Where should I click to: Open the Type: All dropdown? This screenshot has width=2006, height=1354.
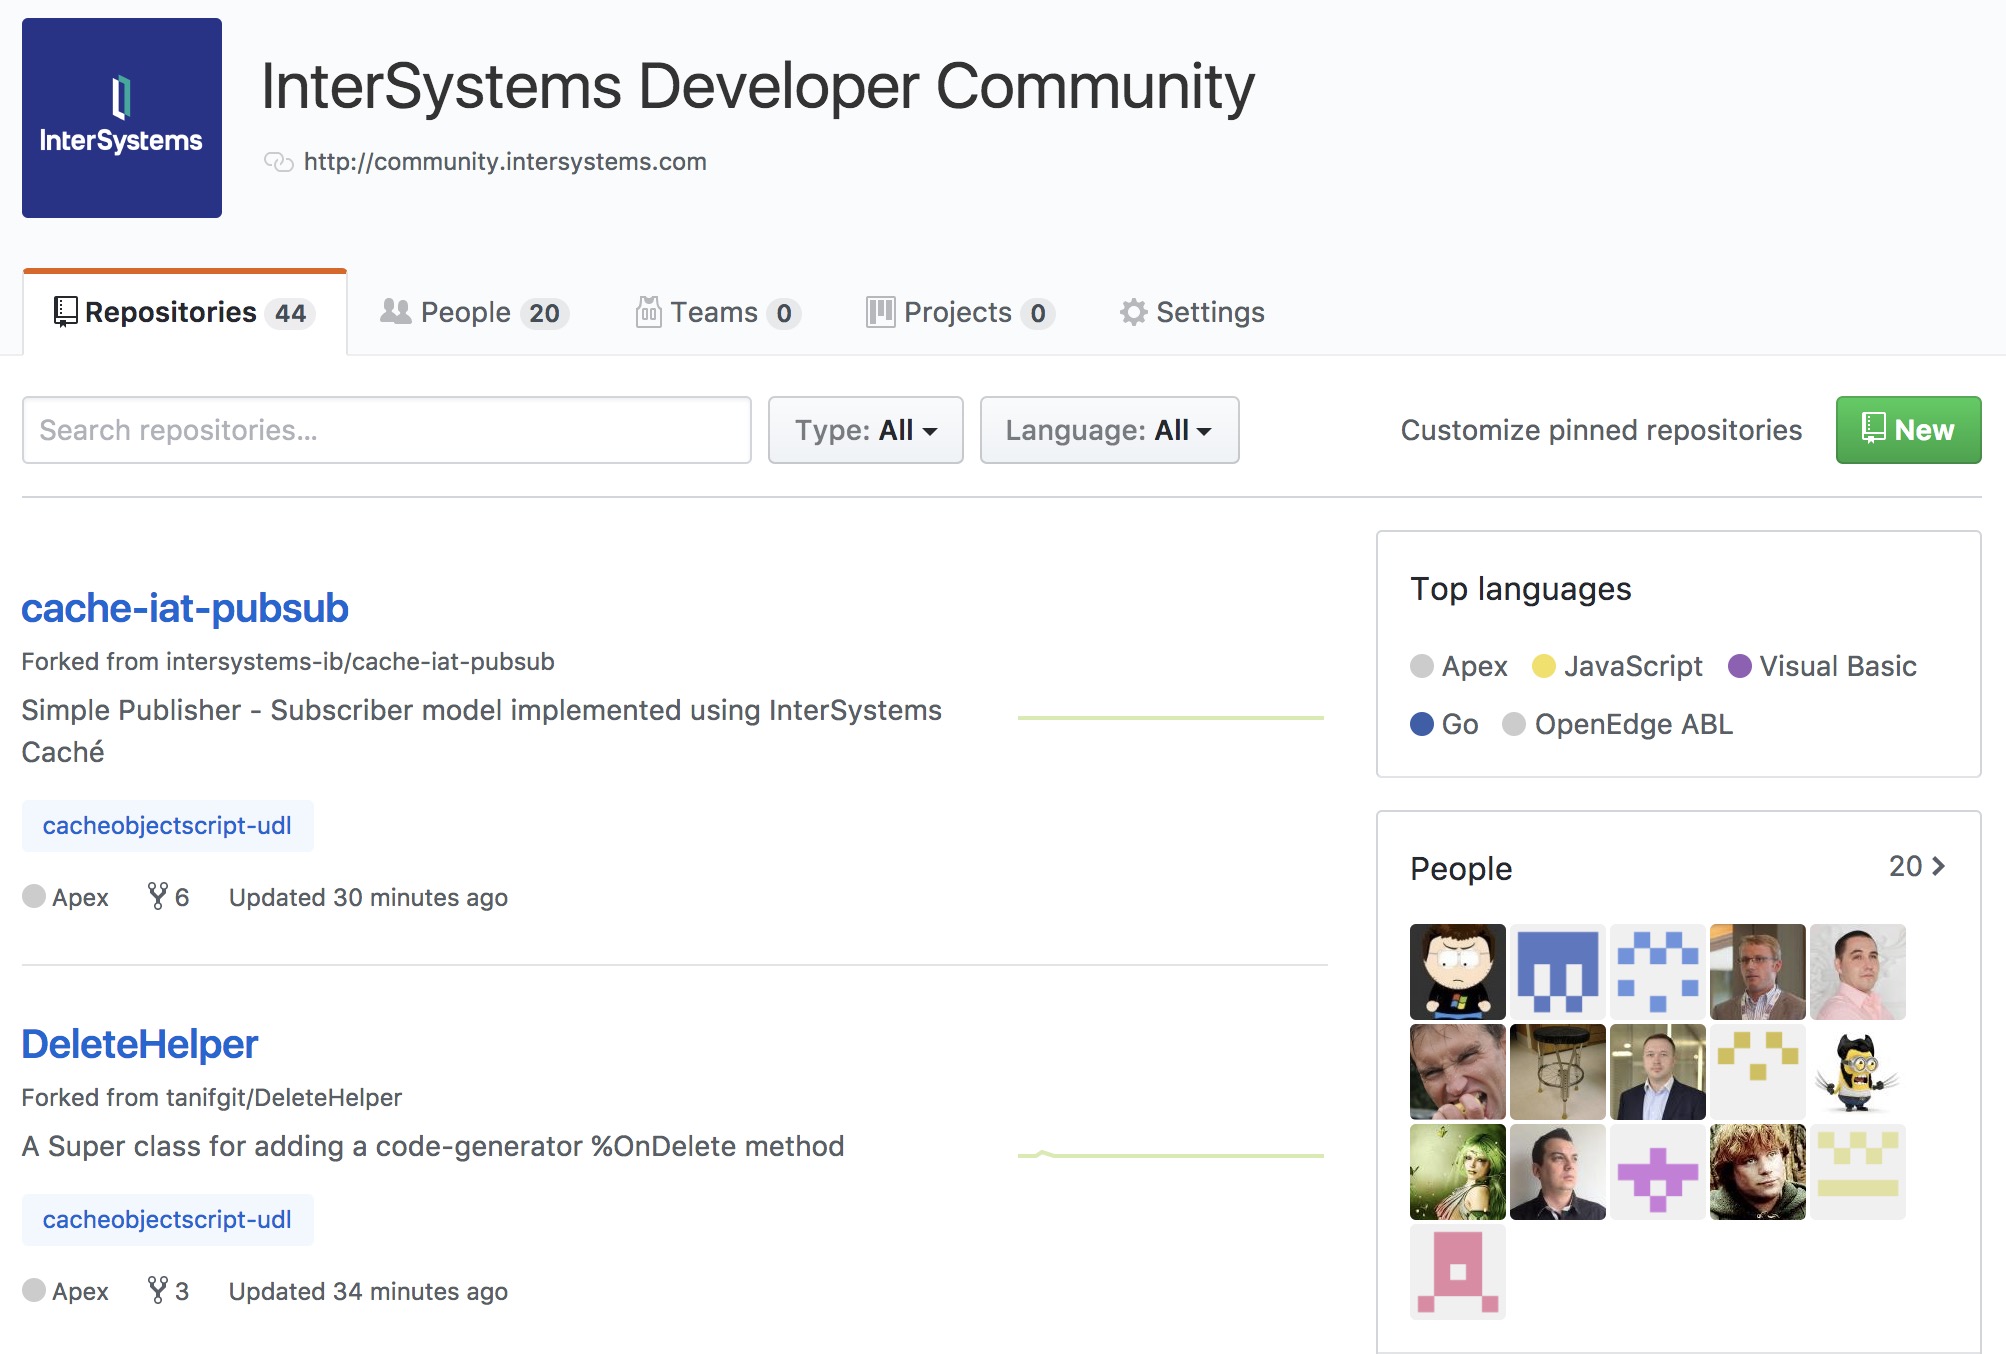[x=865, y=430]
